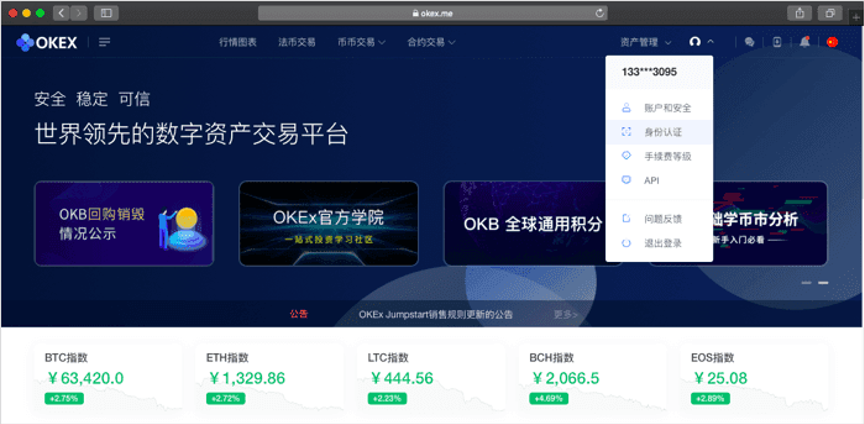
Task: Click the red 公告 label
Action: click(299, 314)
